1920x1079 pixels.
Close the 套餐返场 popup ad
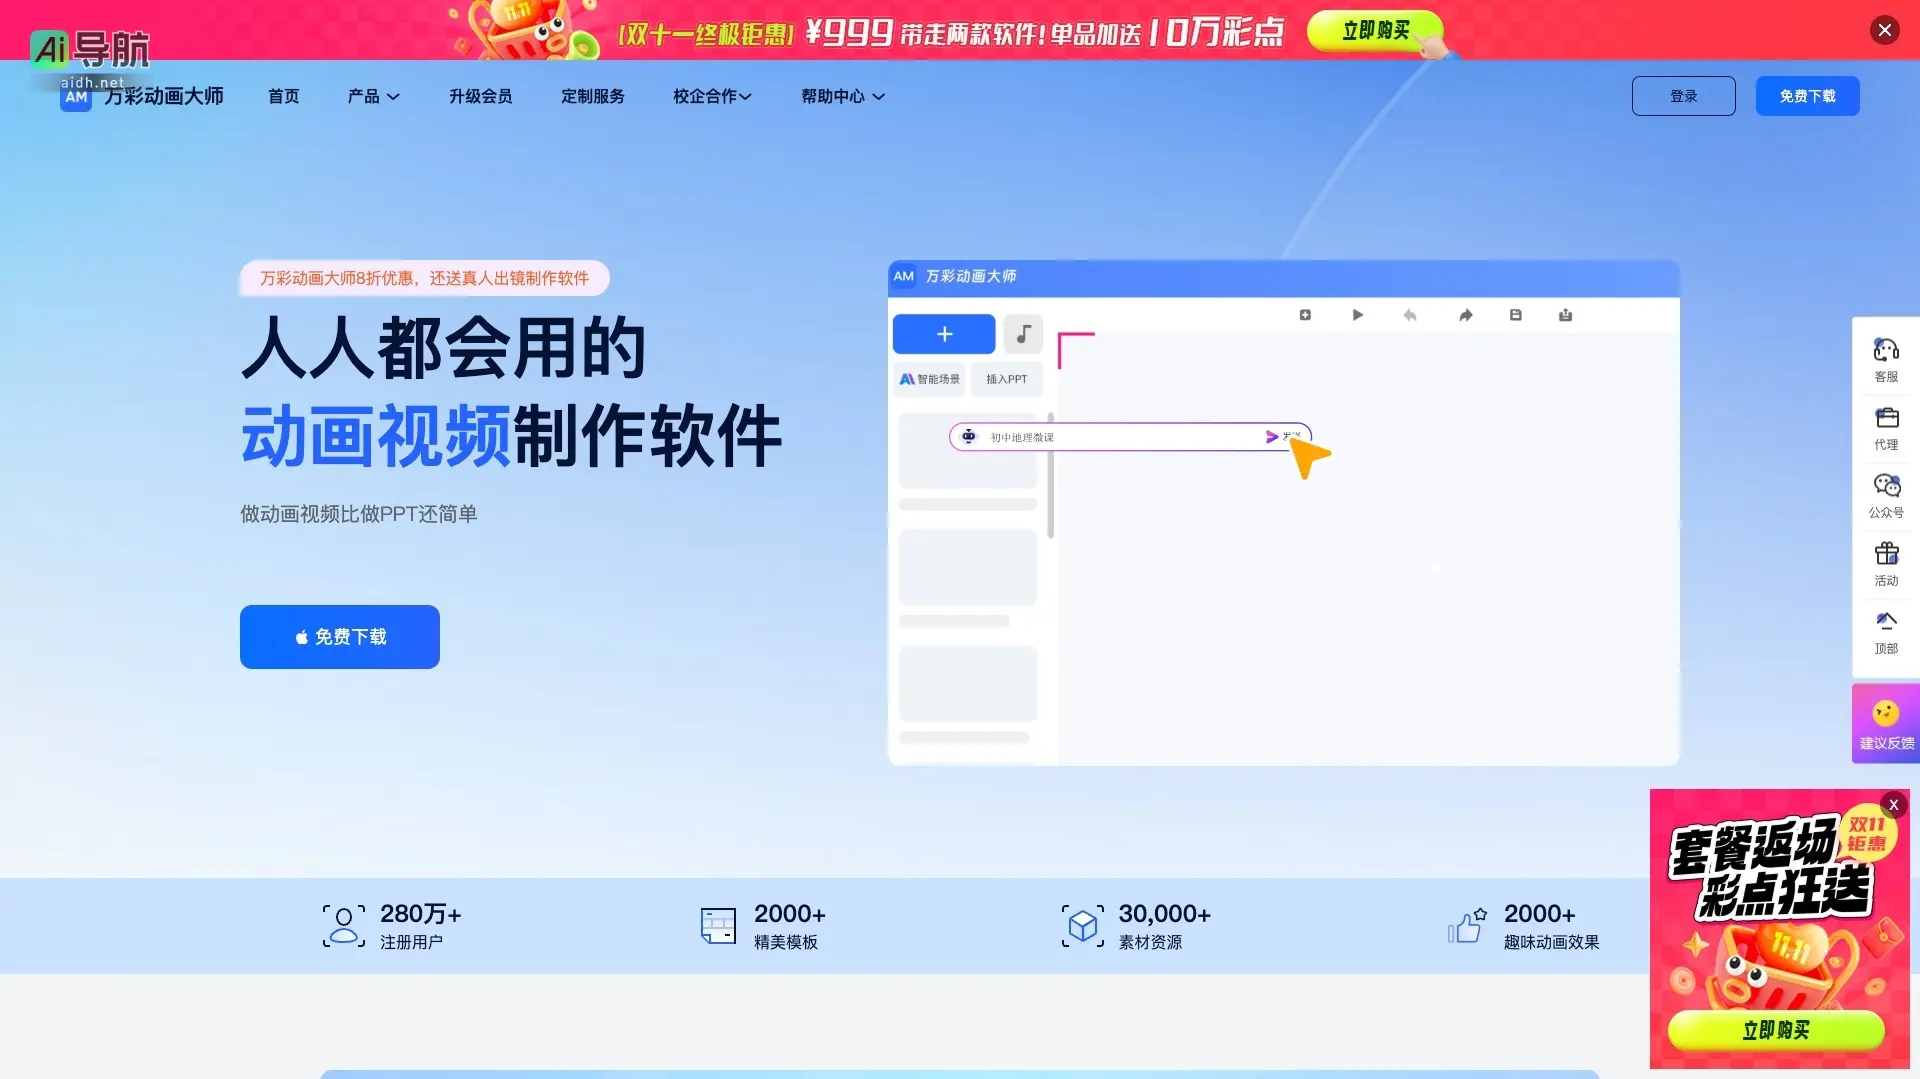click(x=1893, y=805)
